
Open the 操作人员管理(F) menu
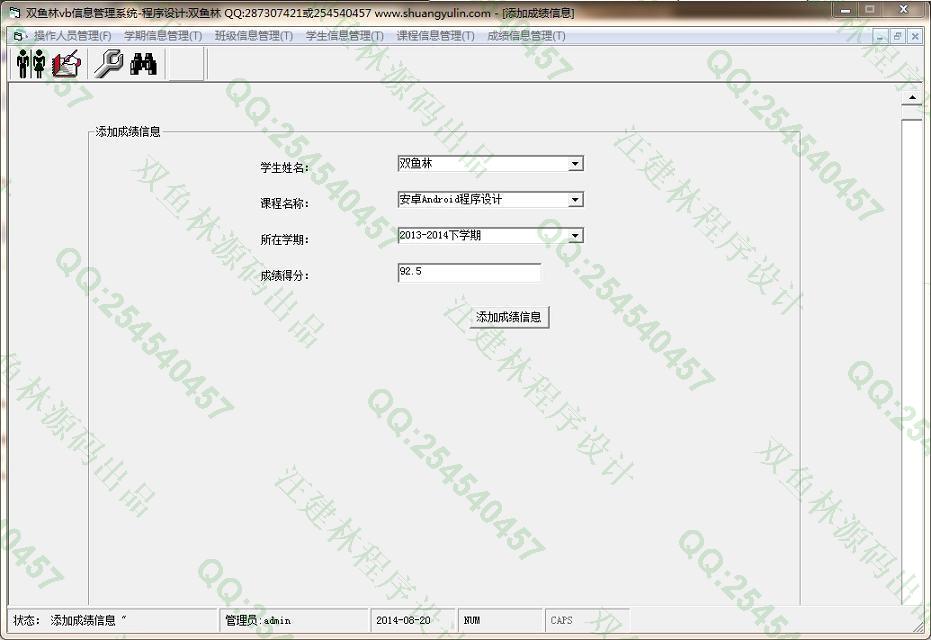[72, 36]
